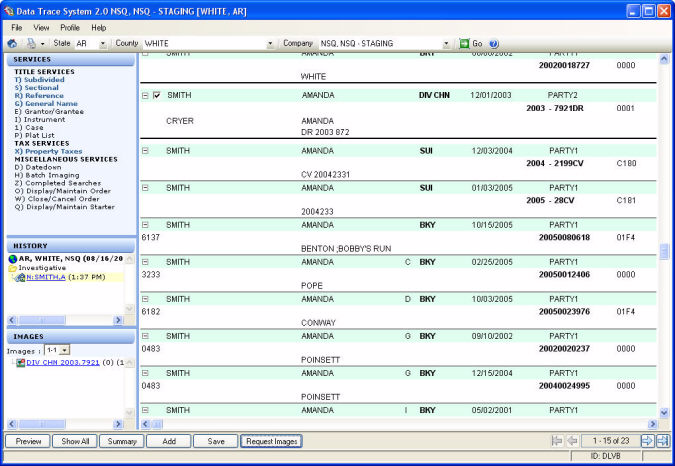675x466 pixels.
Task: Click the results horizontal scroll right arrow
Action: pyautogui.click(x=653, y=424)
